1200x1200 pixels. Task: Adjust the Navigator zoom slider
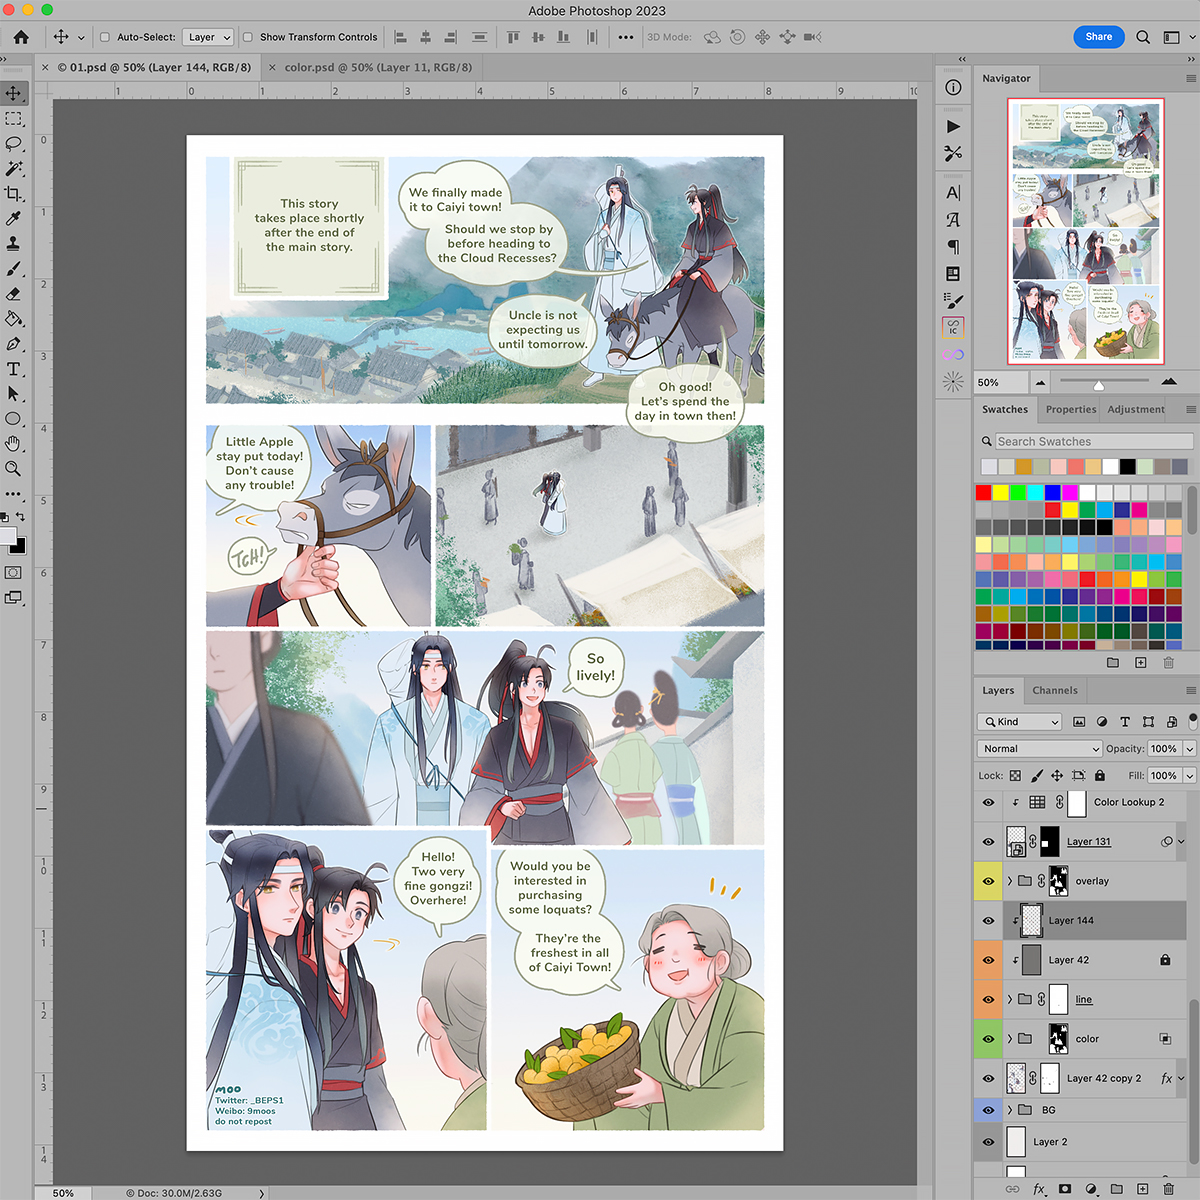(x=1099, y=385)
